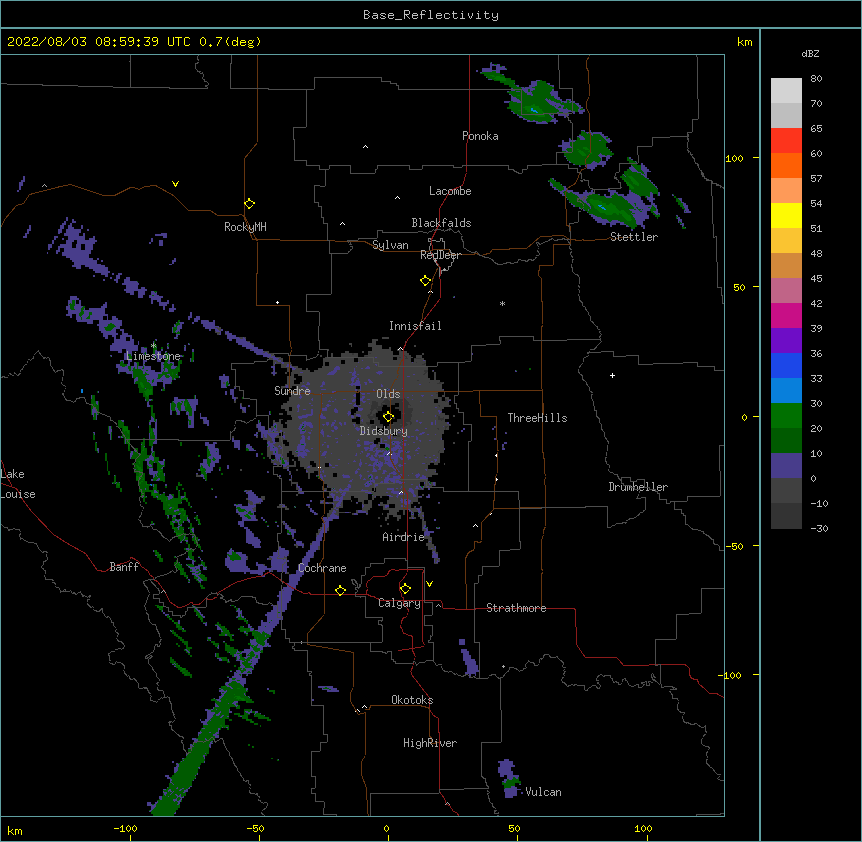Click the dBZ legend heading
The image size is (862, 842).
[x=810, y=53]
